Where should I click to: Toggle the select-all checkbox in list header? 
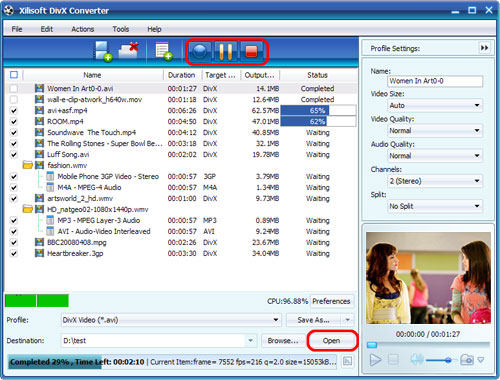[14, 75]
